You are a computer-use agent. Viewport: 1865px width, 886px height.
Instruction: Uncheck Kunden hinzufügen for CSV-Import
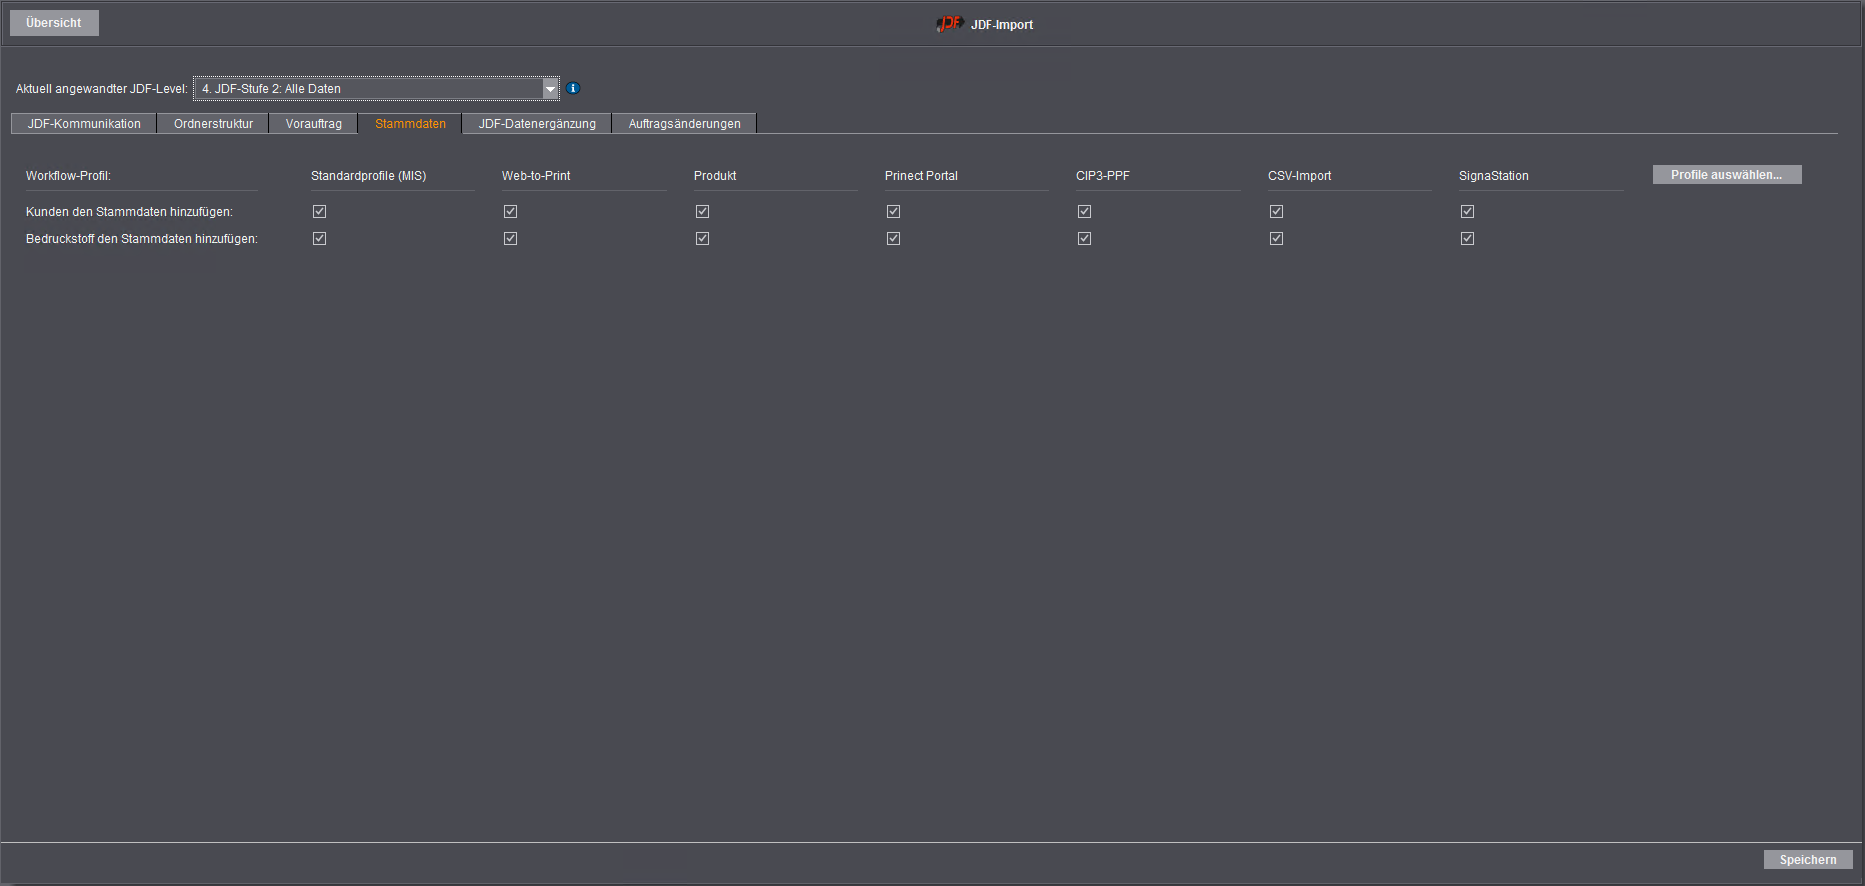click(x=1277, y=212)
